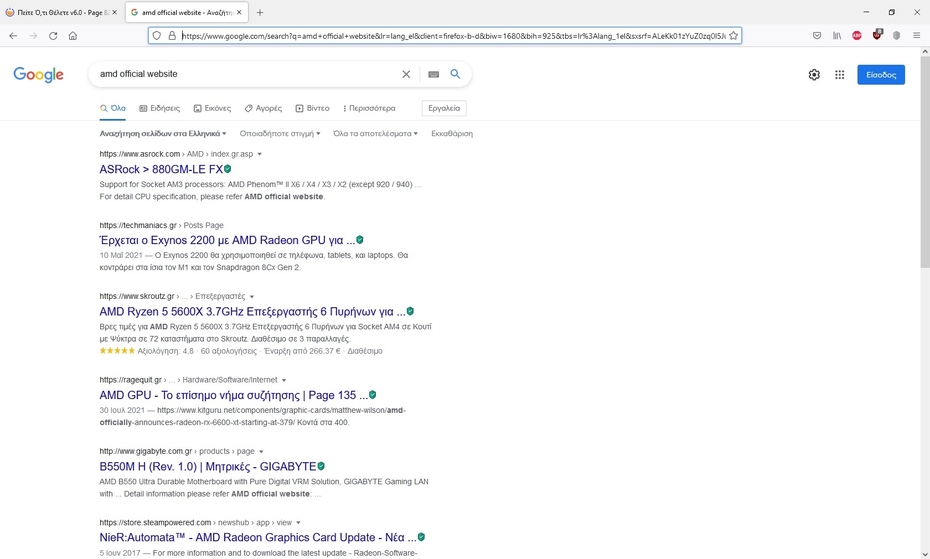
Task: Open a new browser tab
Action: click(260, 12)
